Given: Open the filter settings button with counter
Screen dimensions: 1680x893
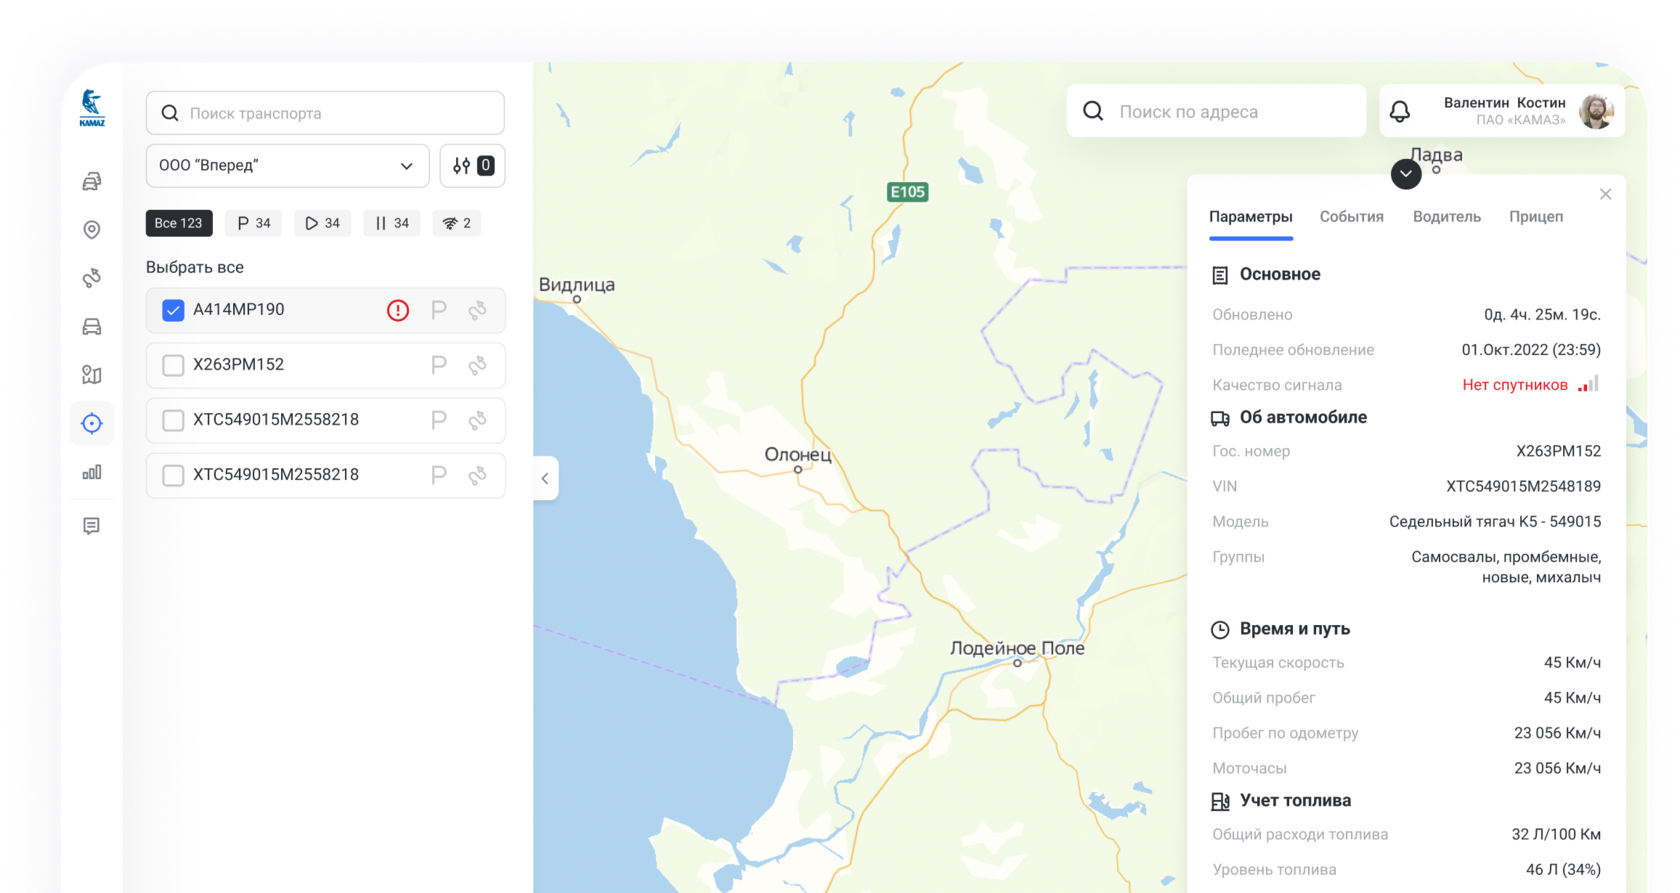Looking at the screenshot, I should 473,166.
